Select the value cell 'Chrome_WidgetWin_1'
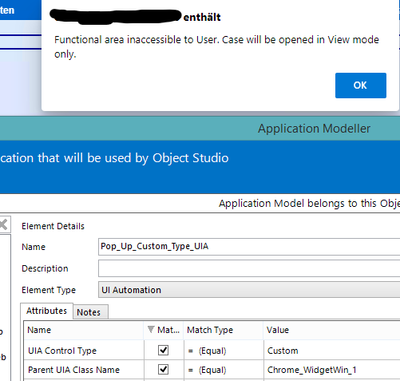This screenshot has width=400, height=381. [x=332, y=370]
